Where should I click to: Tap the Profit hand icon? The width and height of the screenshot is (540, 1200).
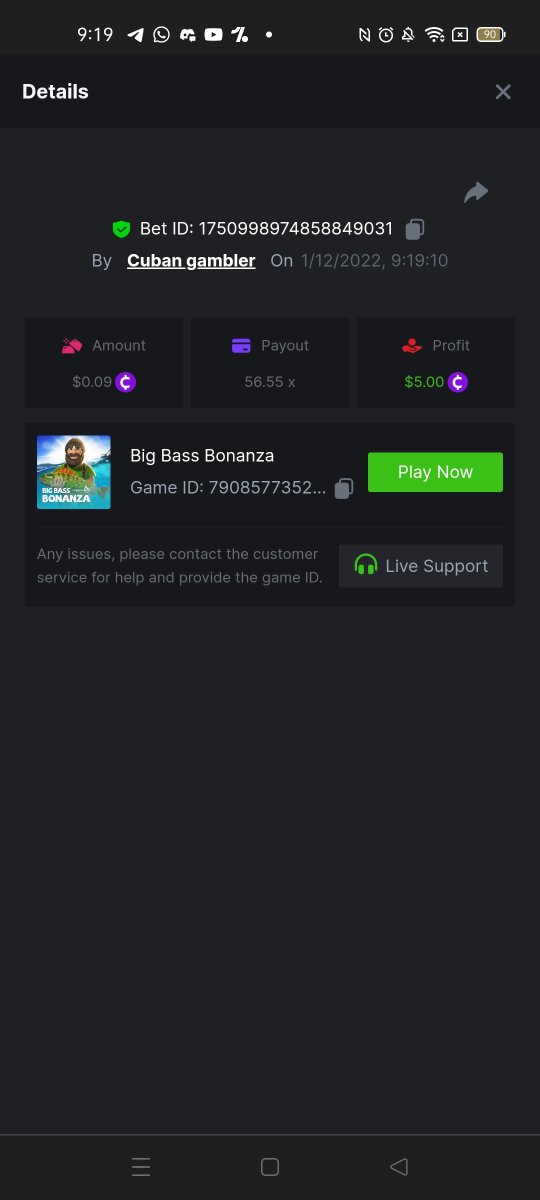411,346
